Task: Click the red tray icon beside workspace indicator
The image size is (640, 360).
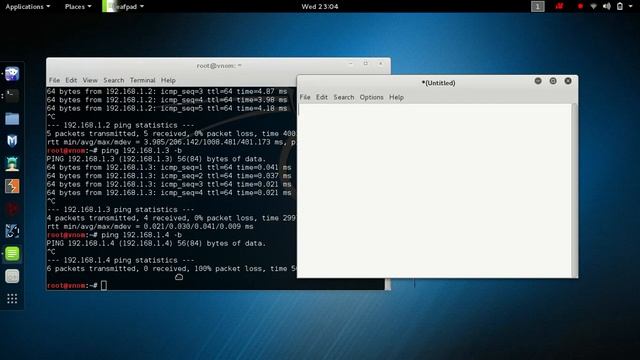Action: [559, 7]
